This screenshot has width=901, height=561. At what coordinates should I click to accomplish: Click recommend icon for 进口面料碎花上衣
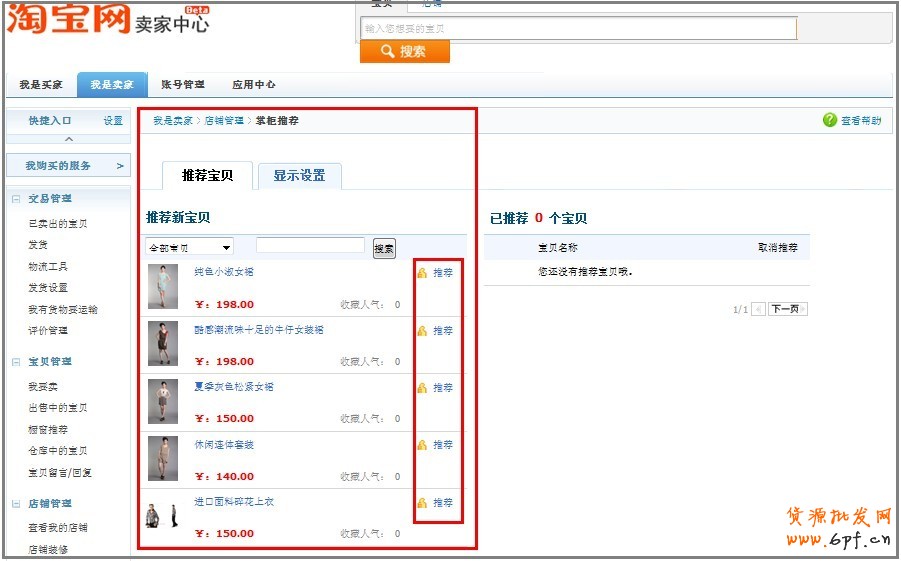tap(422, 503)
